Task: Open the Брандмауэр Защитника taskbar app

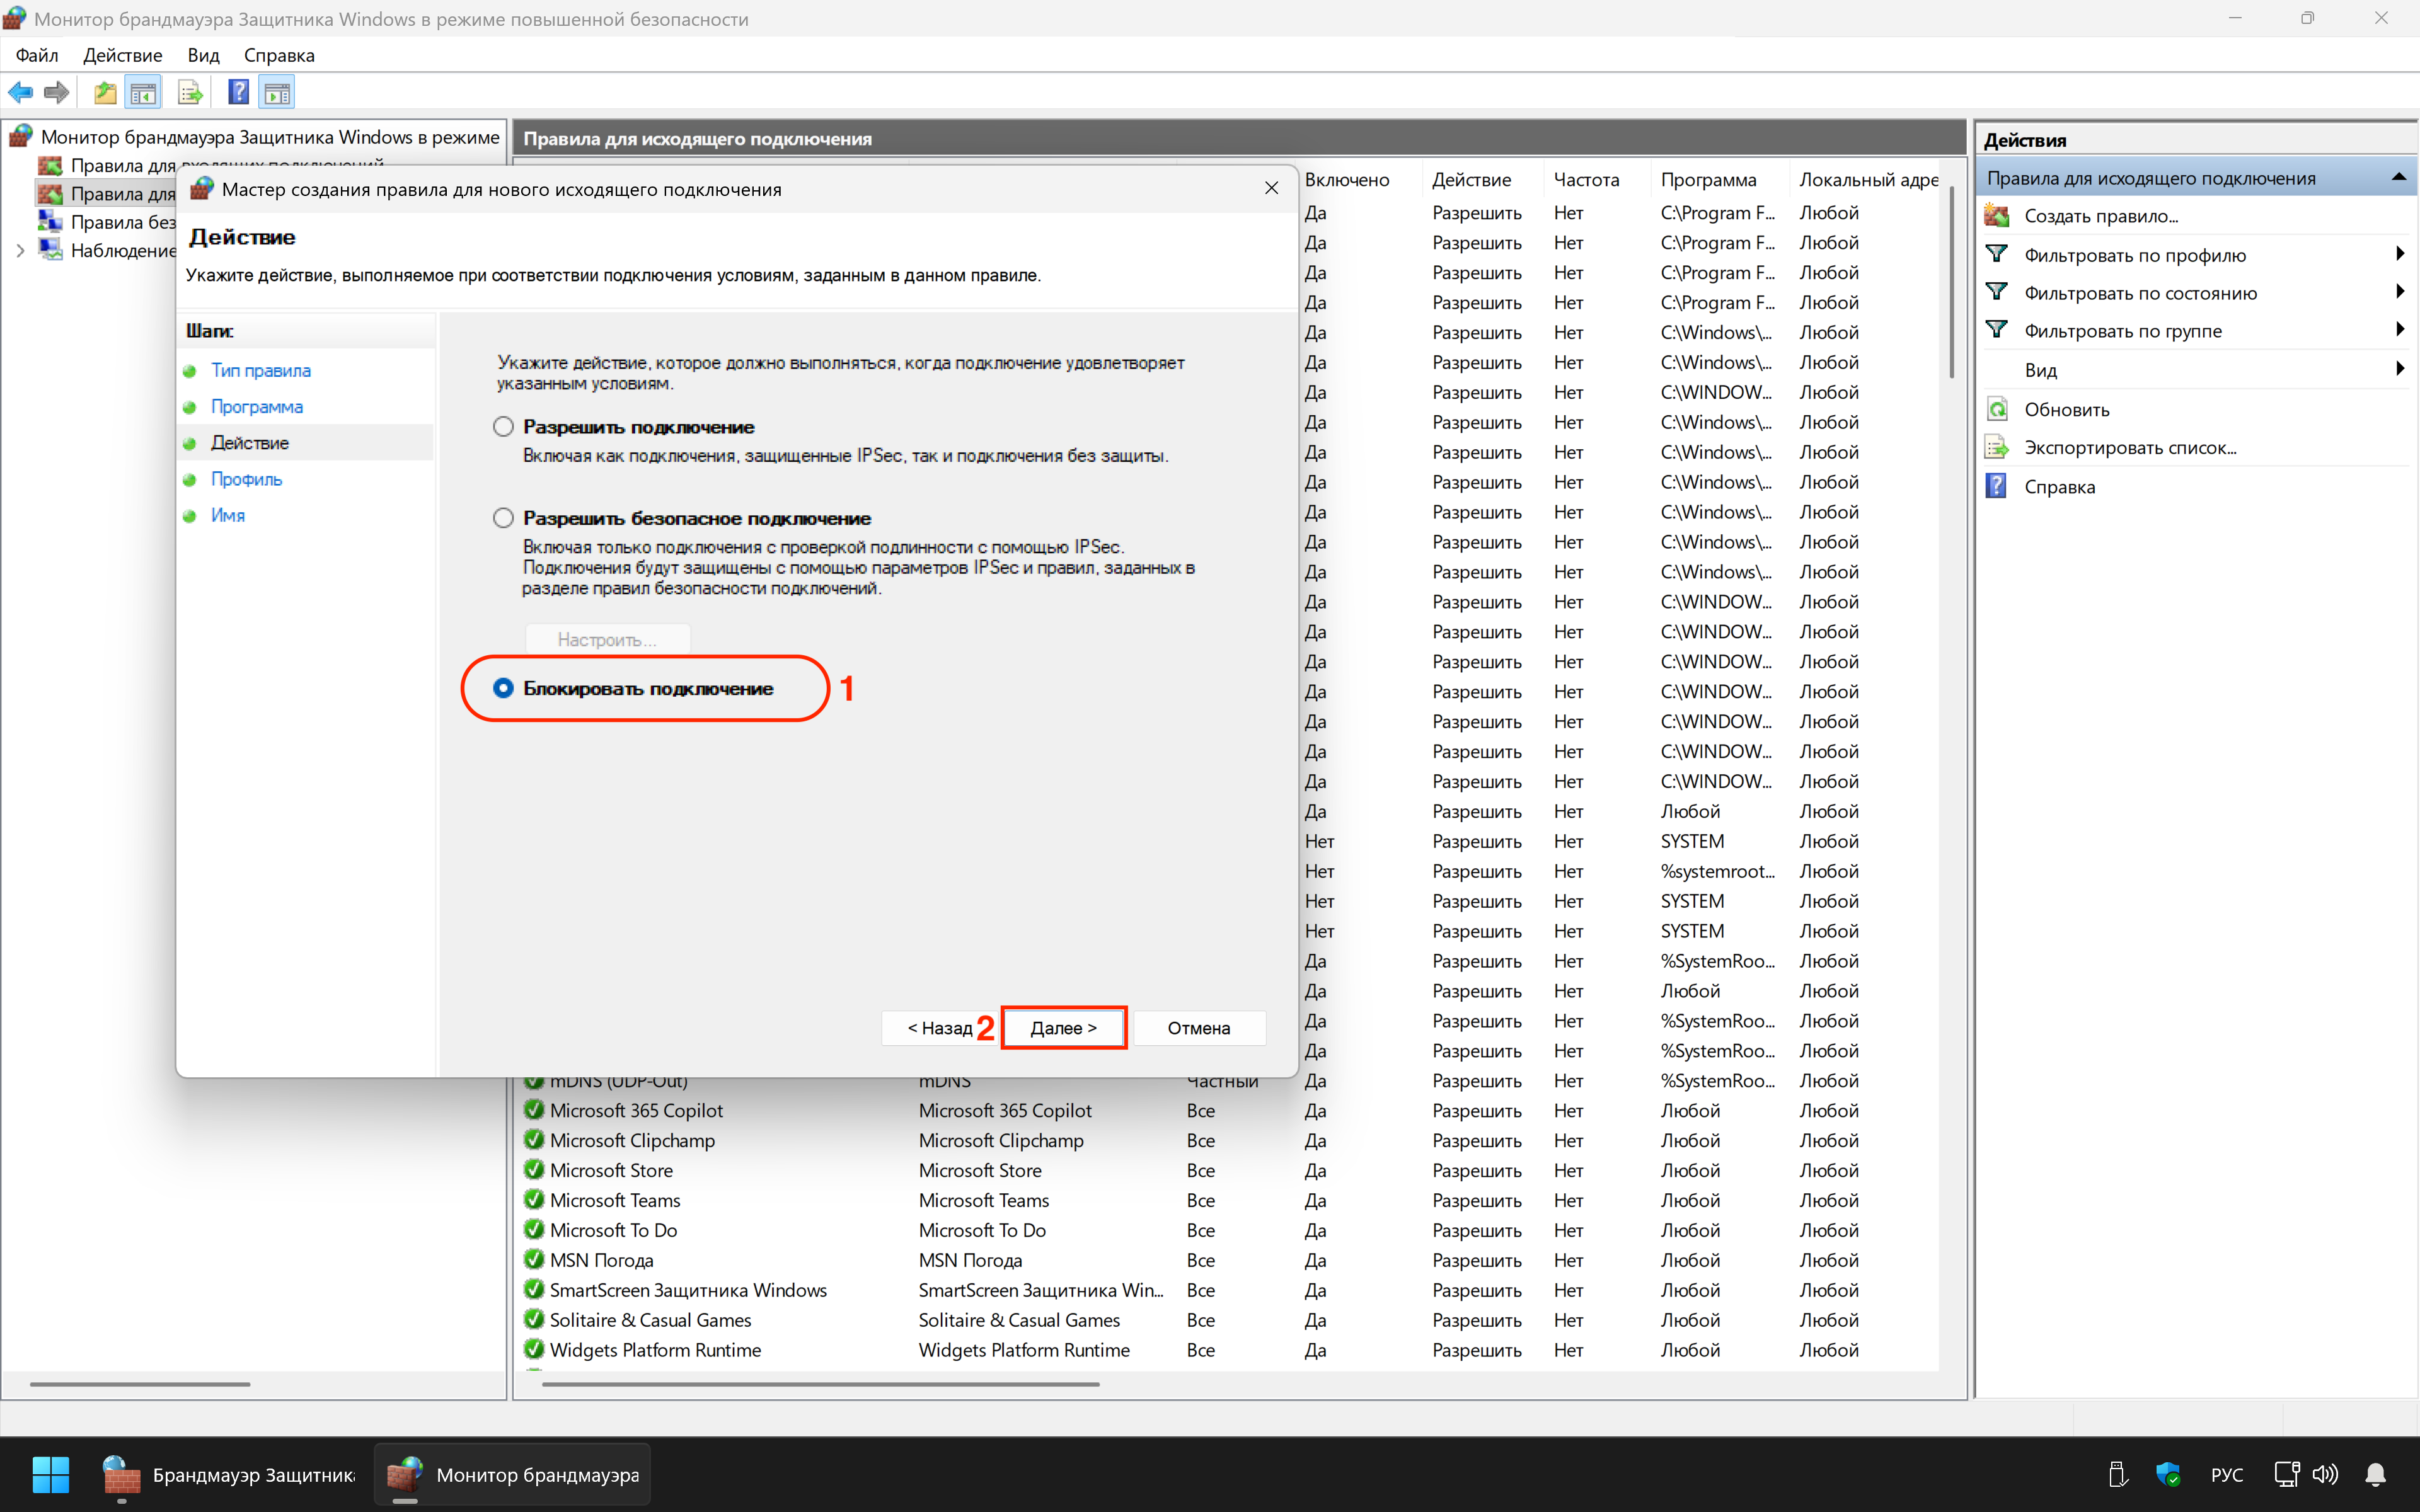Action: [230, 1474]
